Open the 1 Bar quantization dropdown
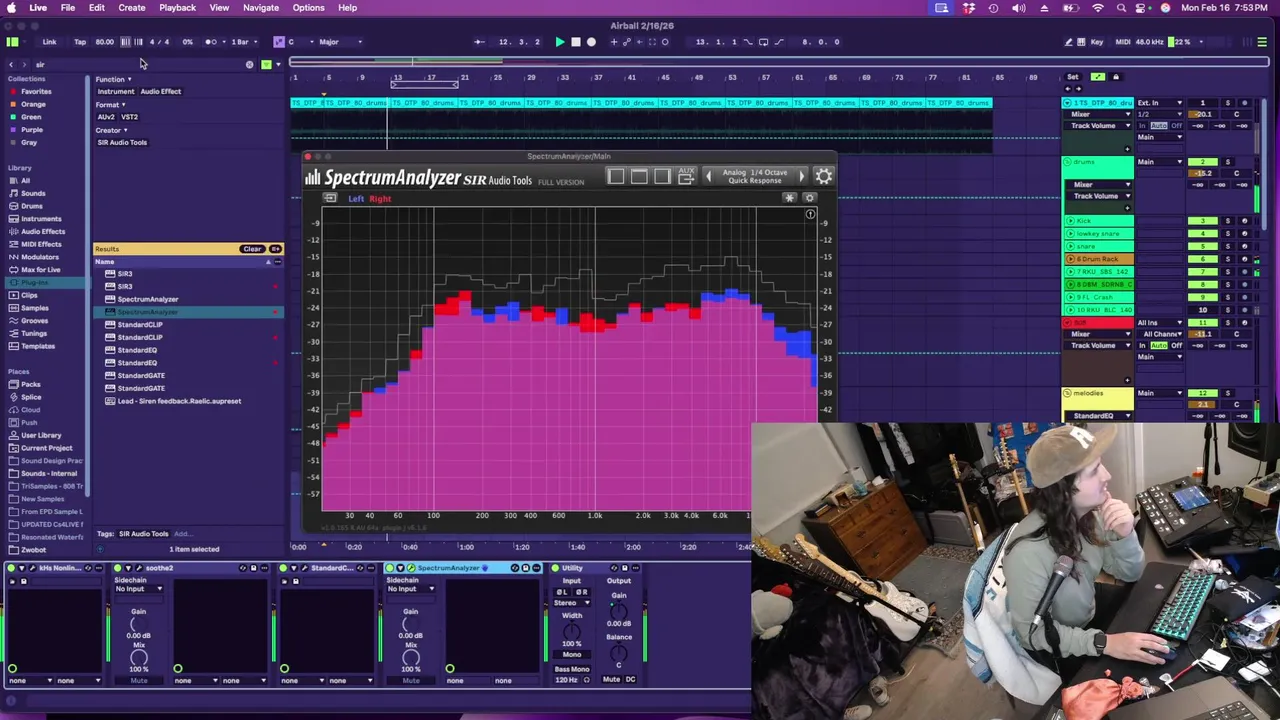The height and width of the screenshot is (720, 1280). [243, 42]
